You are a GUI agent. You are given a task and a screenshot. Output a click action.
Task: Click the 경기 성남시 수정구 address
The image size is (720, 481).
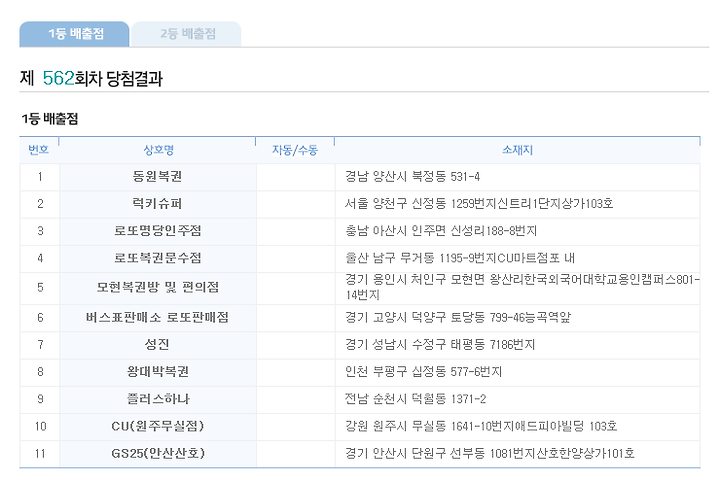click(440, 344)
